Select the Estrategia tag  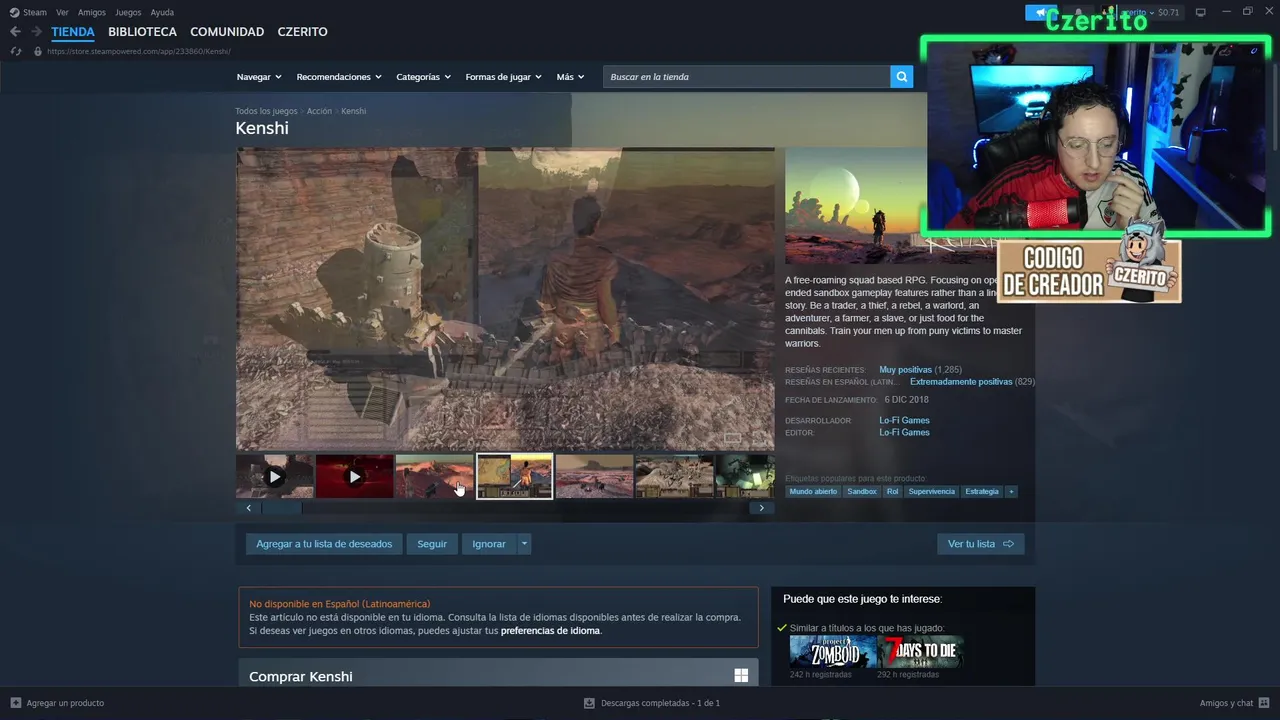(x=982, y=492)
